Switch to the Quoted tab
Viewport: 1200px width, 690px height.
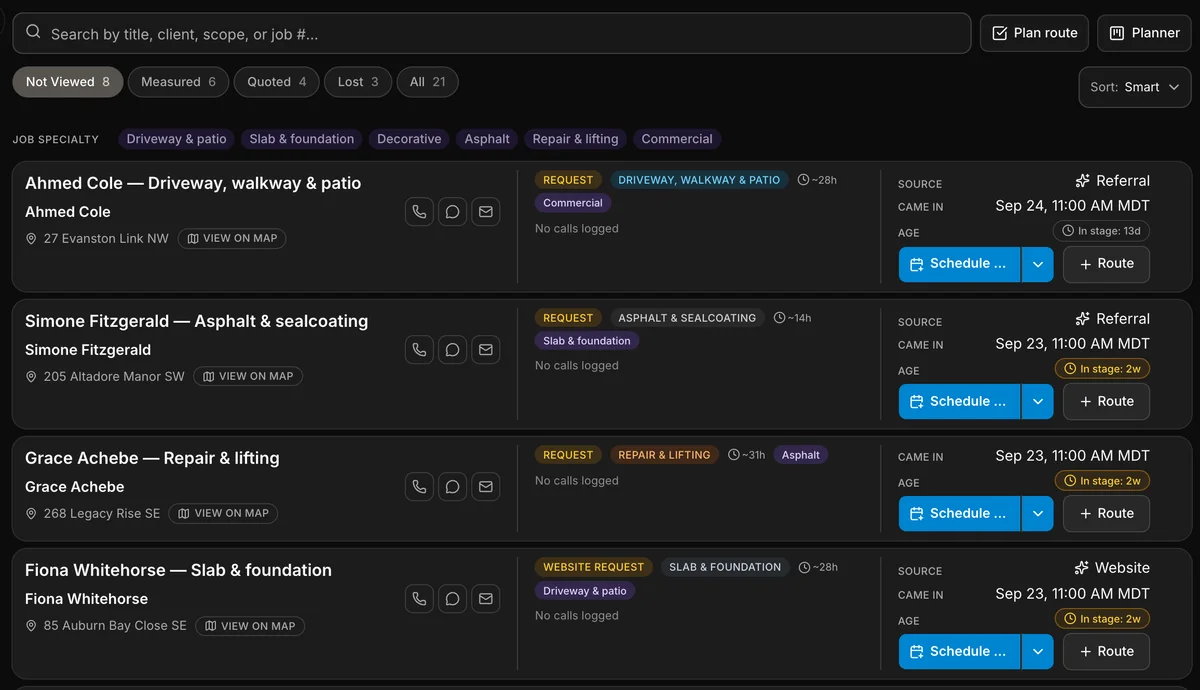pyautogui.click(x=277, y=82)
